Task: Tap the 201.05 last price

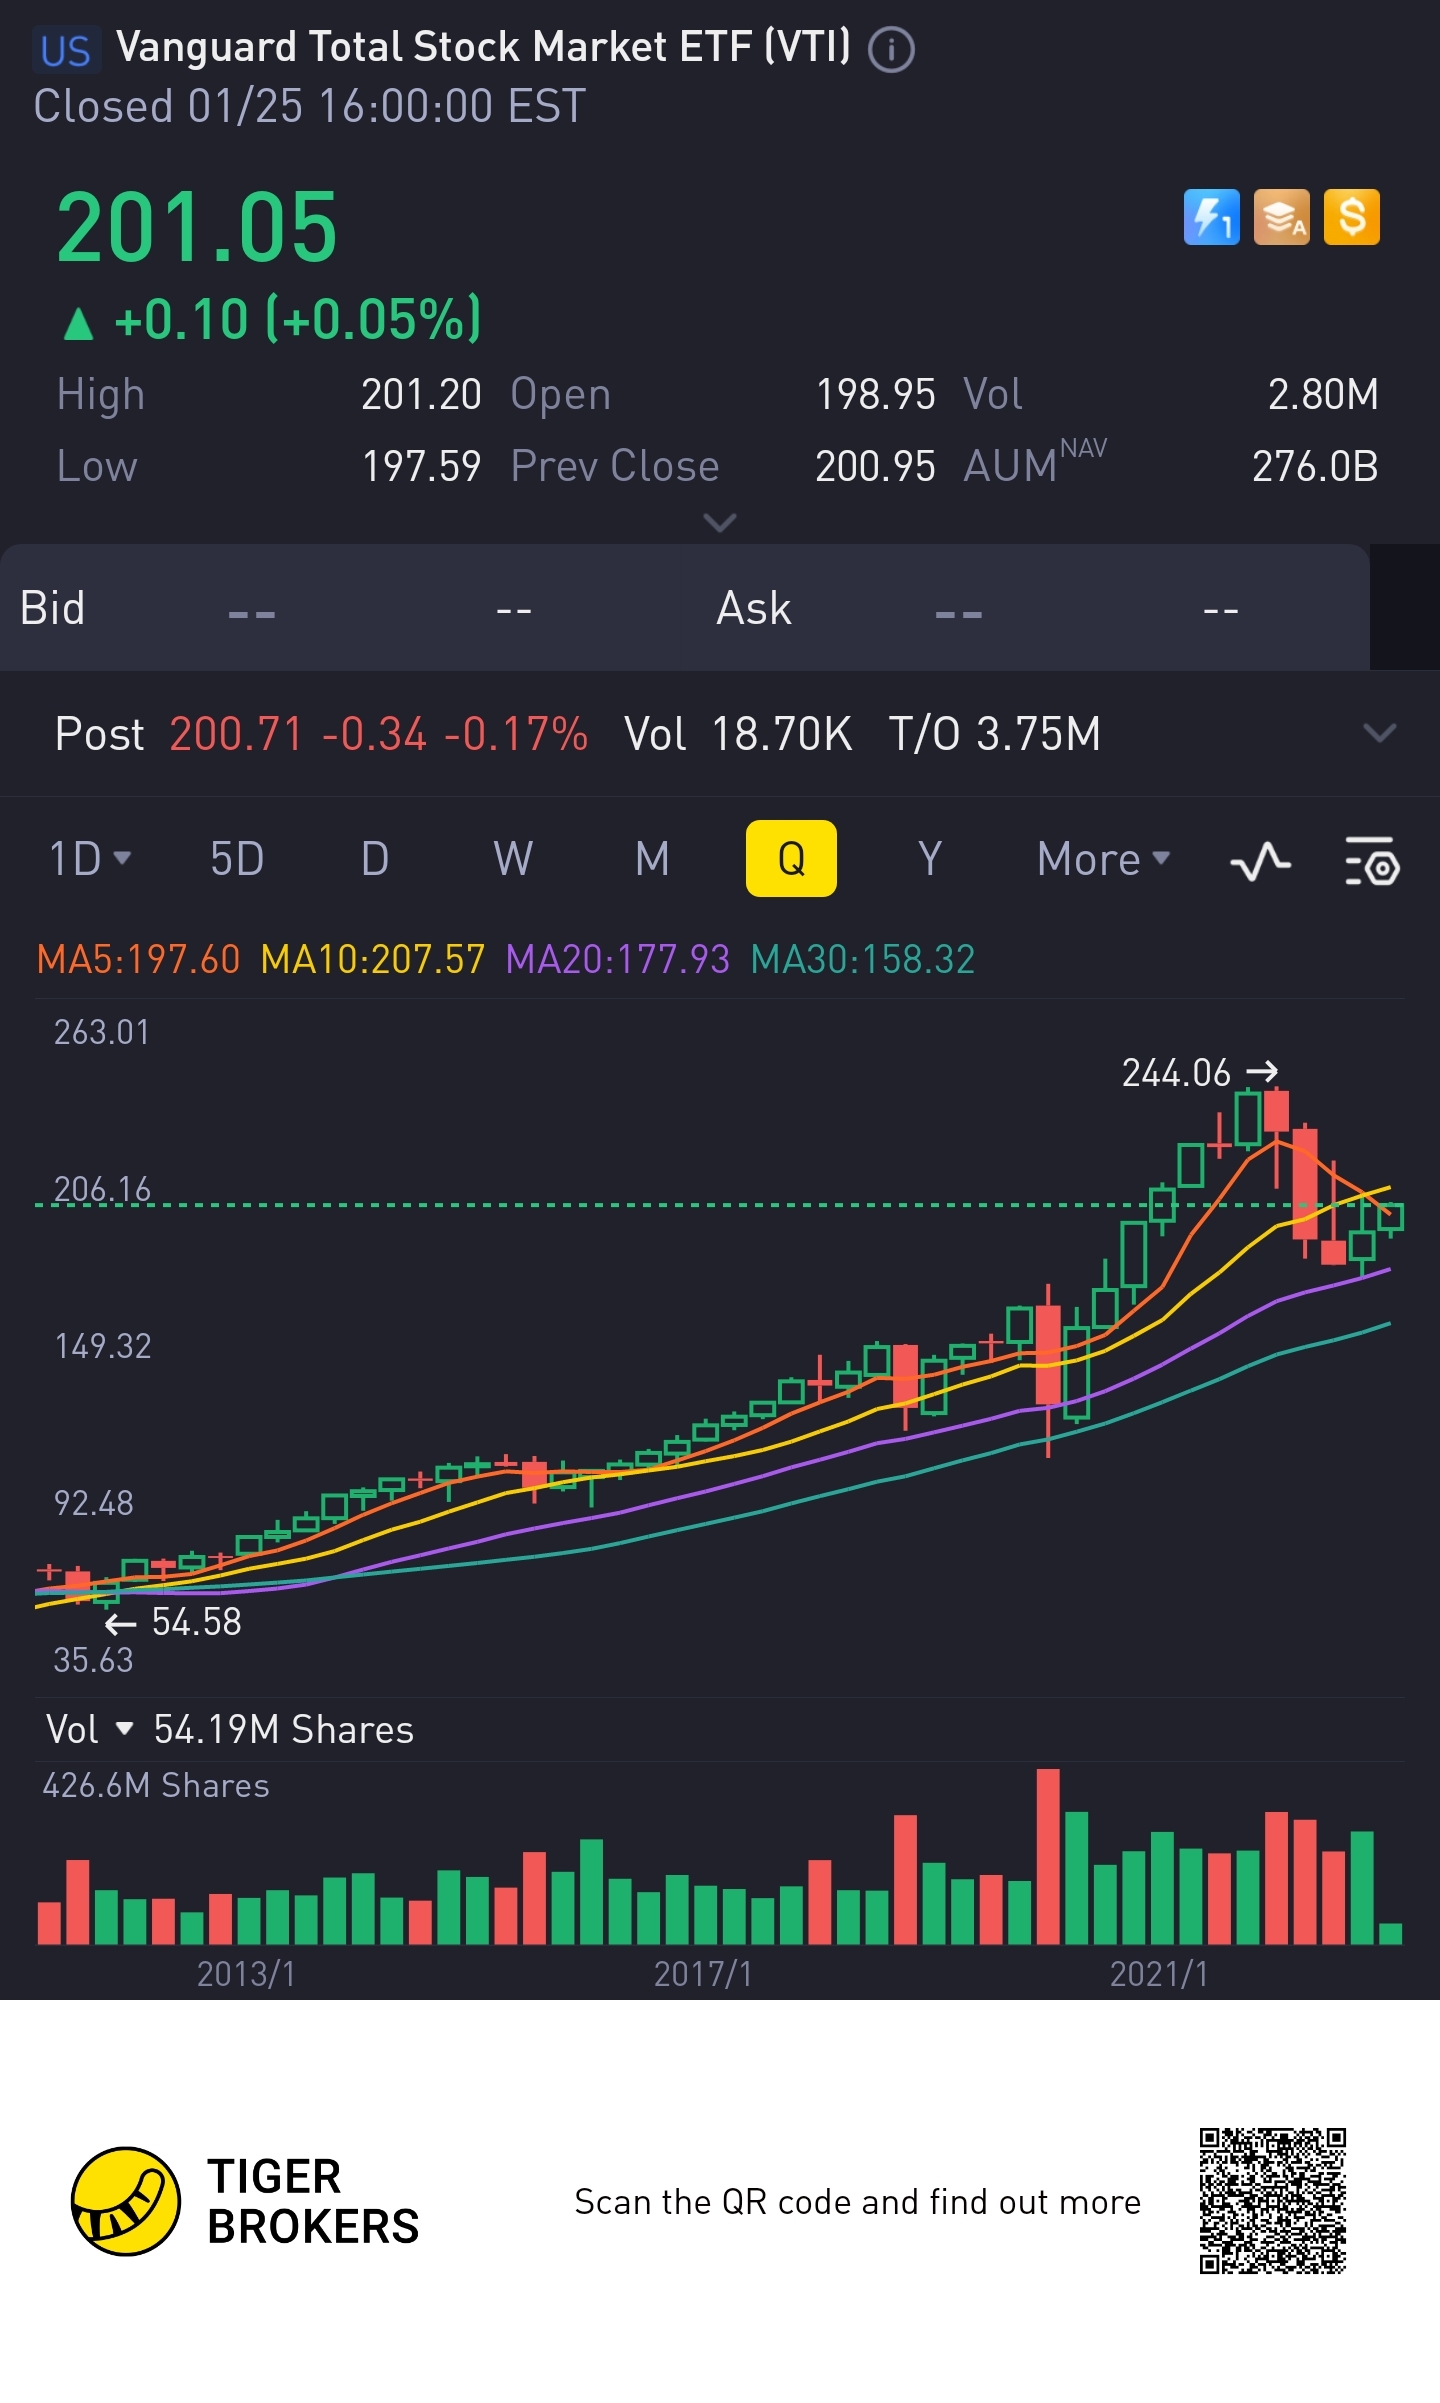Action: (197, 228)
